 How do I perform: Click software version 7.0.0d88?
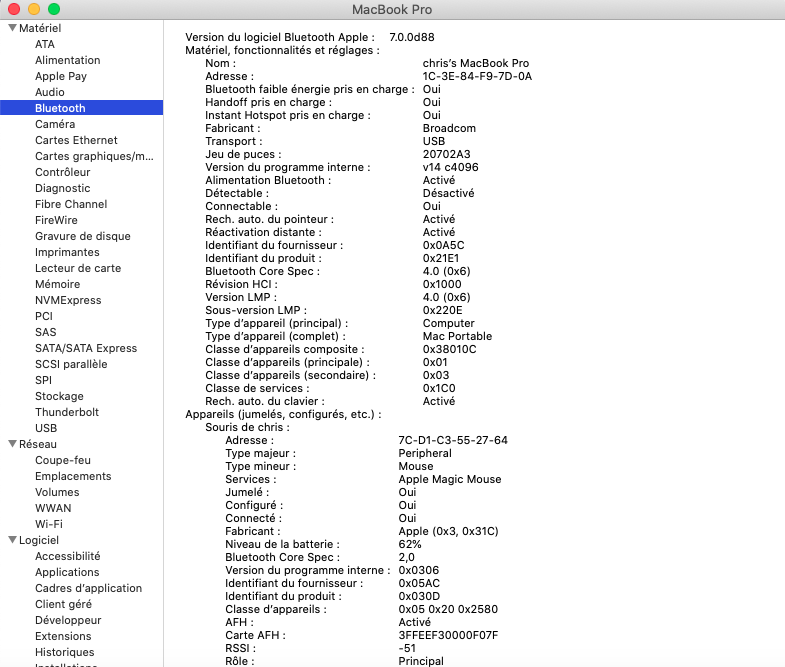pos(412,37)
